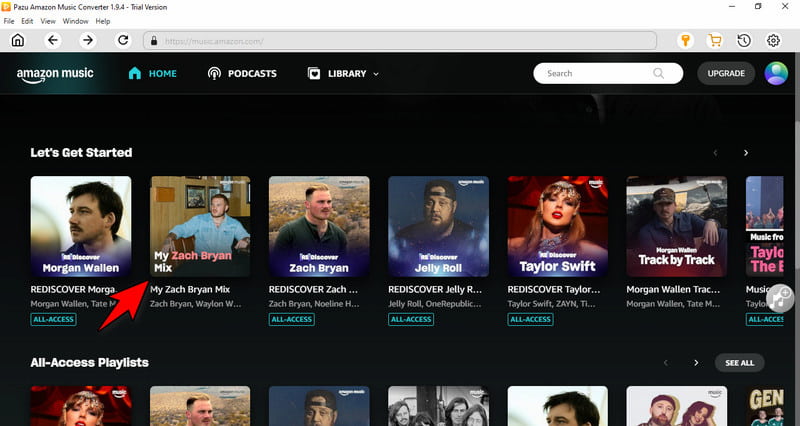The width and height of the screenshot is (800, 426).
Task: Open the registration key icon
Action: click(x=686, y=40)
